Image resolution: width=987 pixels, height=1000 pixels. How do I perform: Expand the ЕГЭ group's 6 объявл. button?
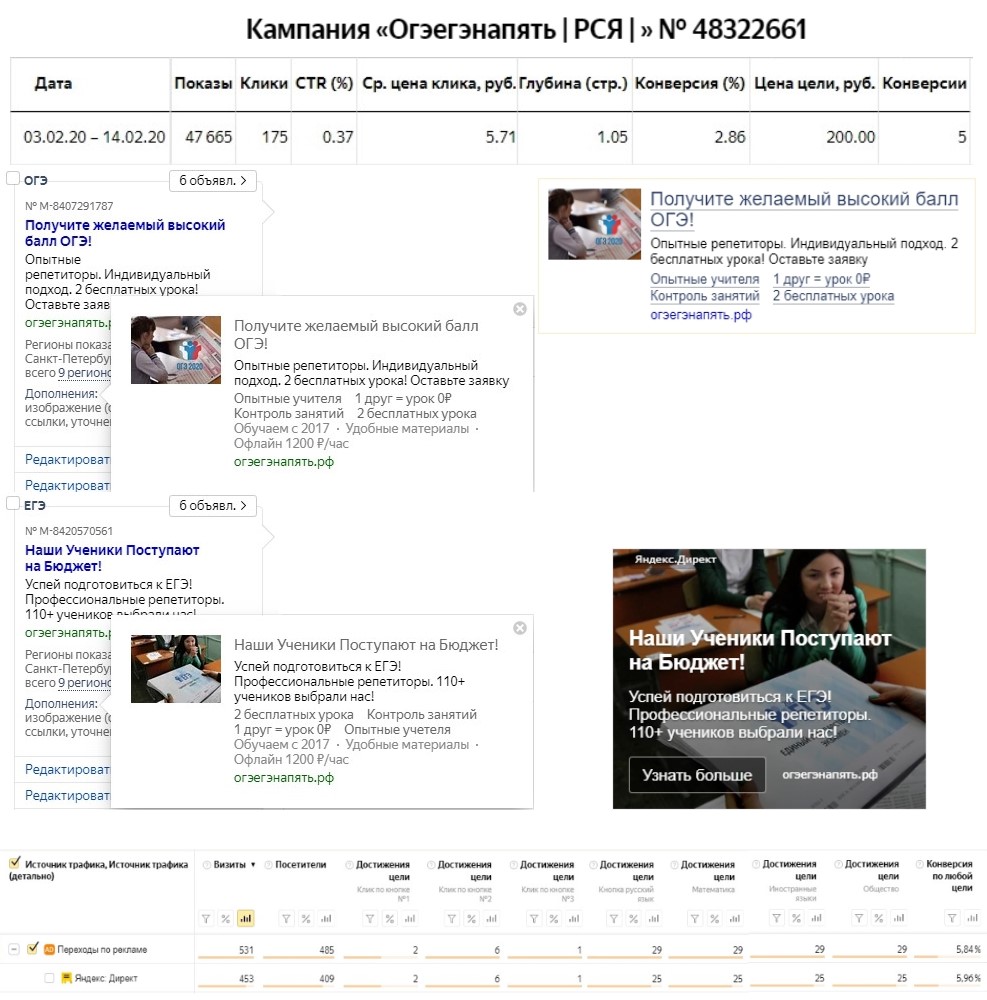pos(213,506)
